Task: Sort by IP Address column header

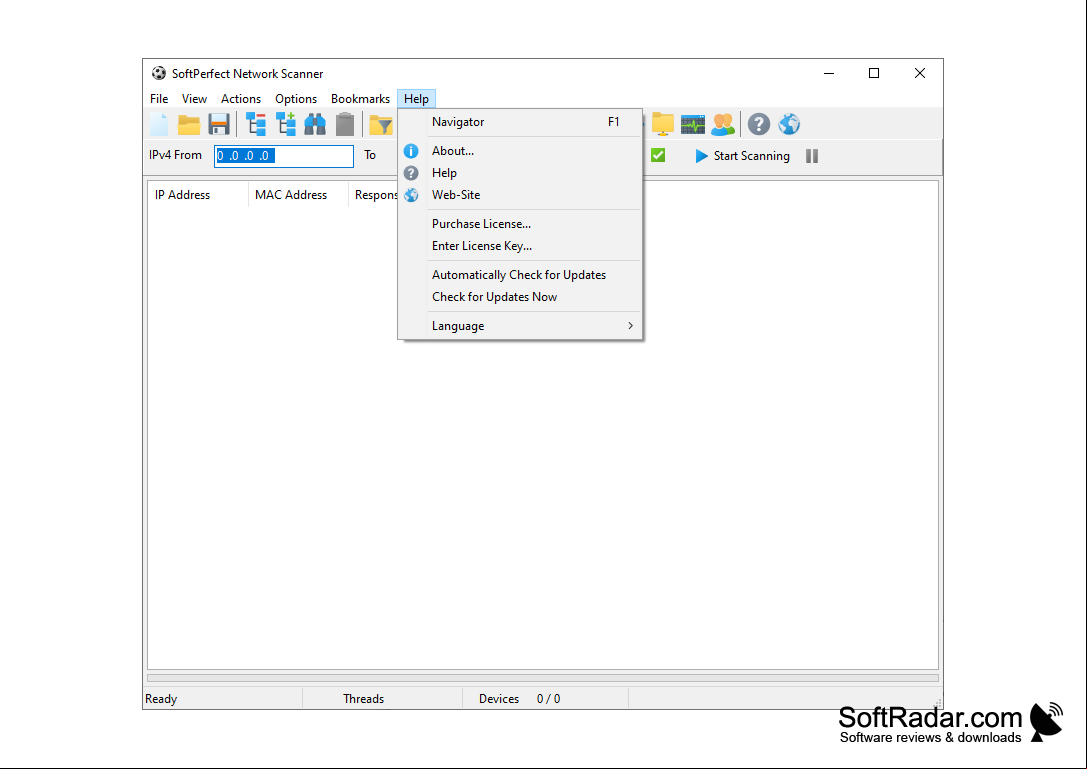Action: 197,195
